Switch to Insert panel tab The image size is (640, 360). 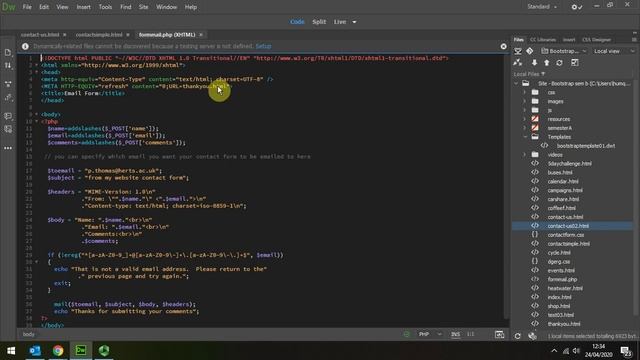coord(569,40)
